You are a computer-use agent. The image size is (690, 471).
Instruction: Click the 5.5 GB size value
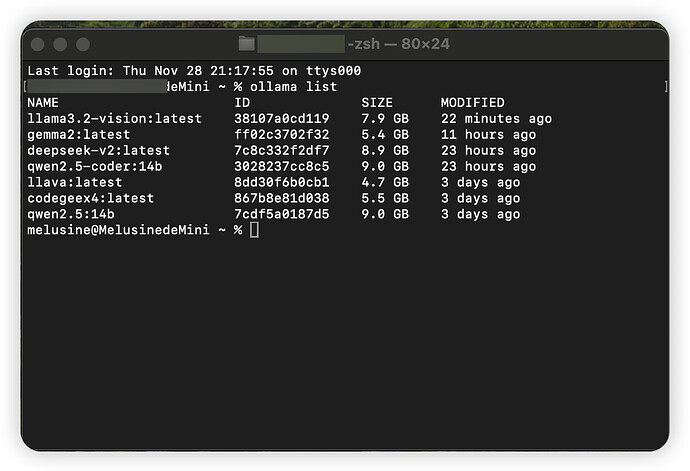(385, 198)
